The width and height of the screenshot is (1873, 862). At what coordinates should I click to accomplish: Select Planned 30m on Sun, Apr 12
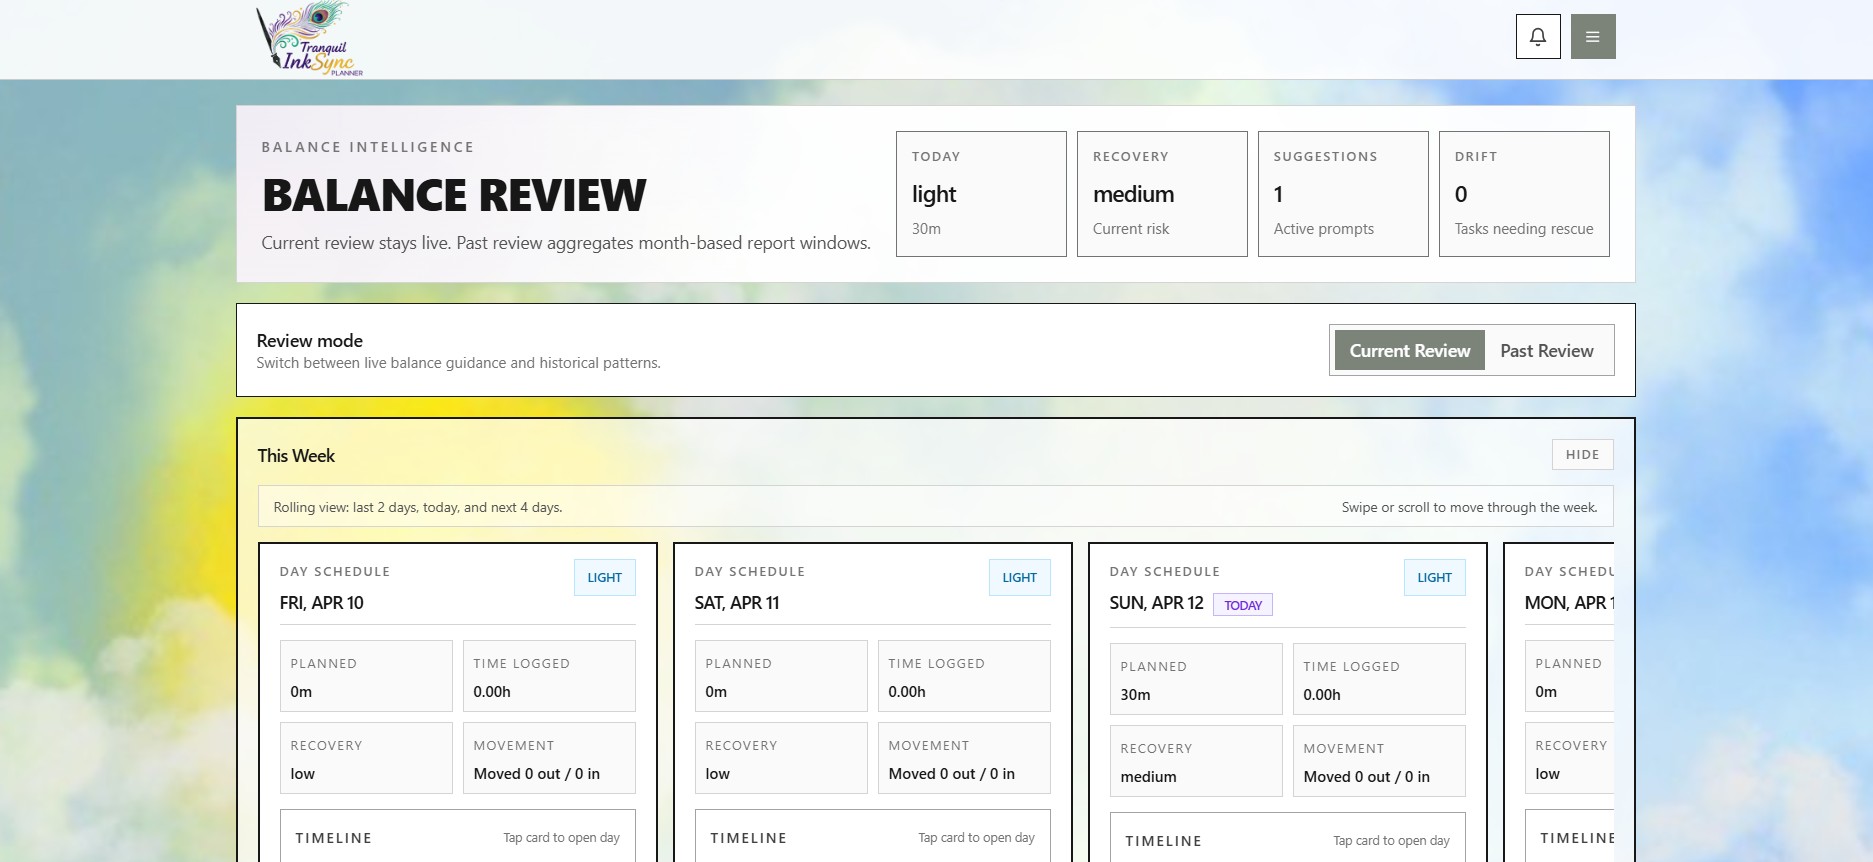(x=1196, y=679)
